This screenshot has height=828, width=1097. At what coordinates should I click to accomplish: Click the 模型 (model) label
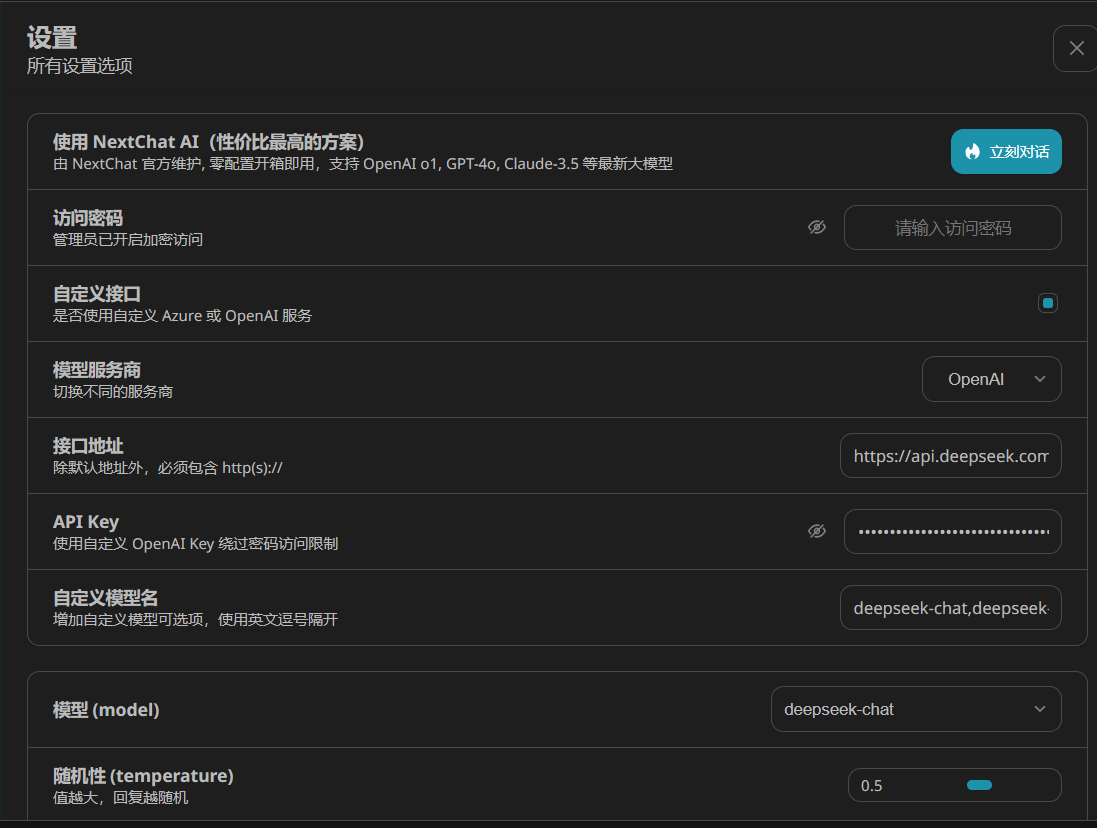click(106, 710)
